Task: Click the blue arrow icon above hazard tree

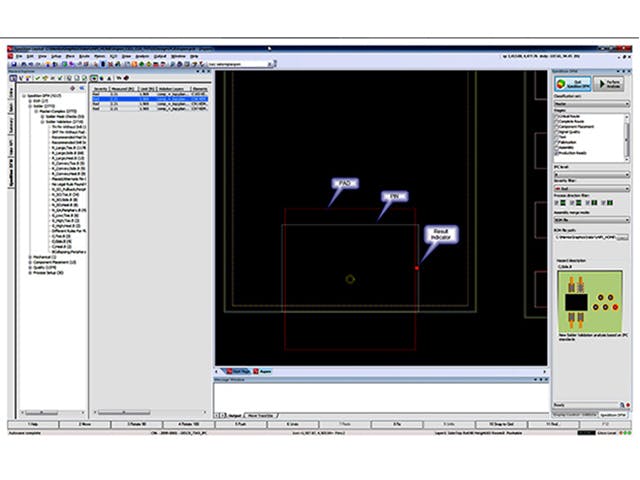Action: tap(82, 88)
